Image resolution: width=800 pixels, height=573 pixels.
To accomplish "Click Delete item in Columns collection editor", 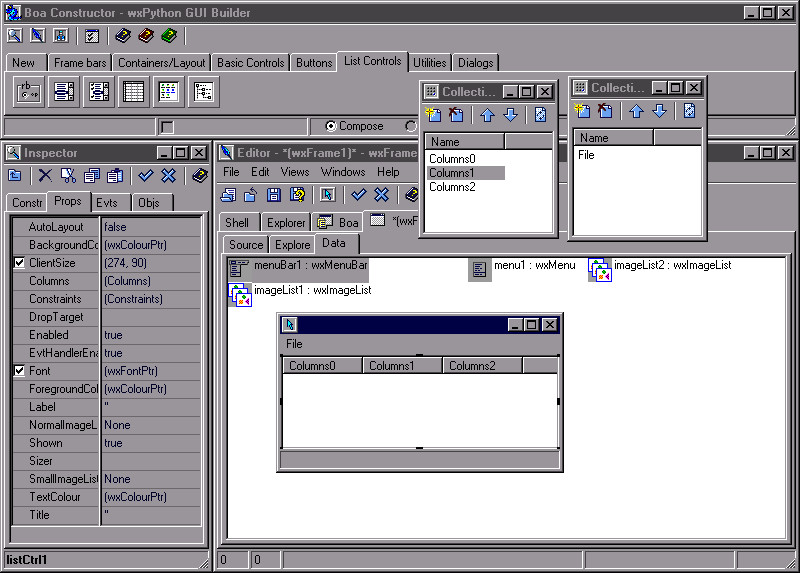I will click(x=456, y=115).
